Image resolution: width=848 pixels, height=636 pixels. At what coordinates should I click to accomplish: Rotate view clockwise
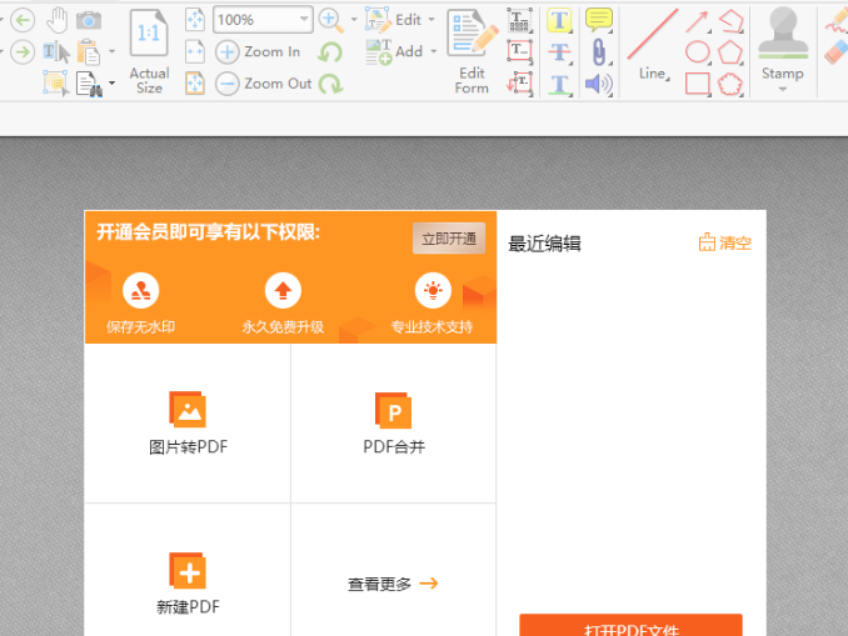point(330,84)
